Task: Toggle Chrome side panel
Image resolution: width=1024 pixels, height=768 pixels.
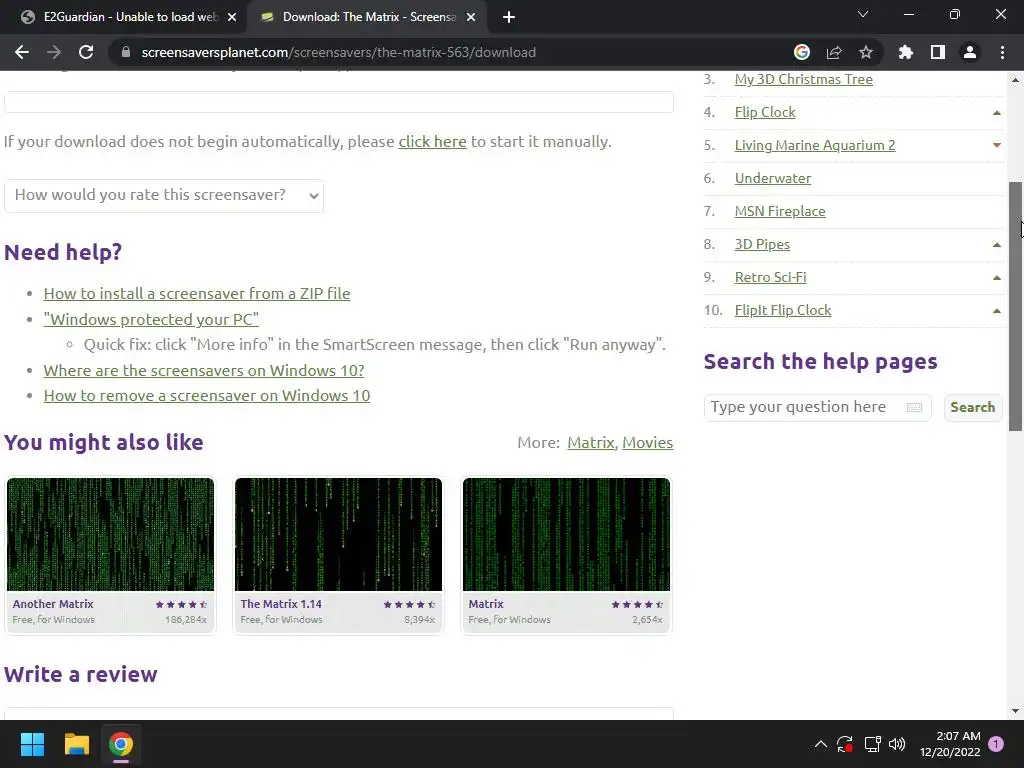Action: pyautogui.click(x=938, y=52)
